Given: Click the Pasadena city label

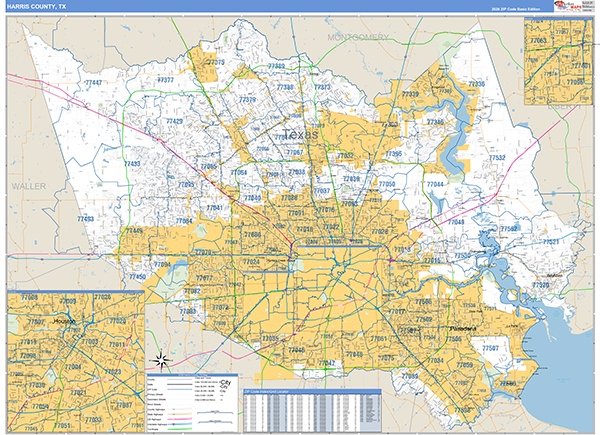Looking at the screenshot, I should tap(463, 329).
